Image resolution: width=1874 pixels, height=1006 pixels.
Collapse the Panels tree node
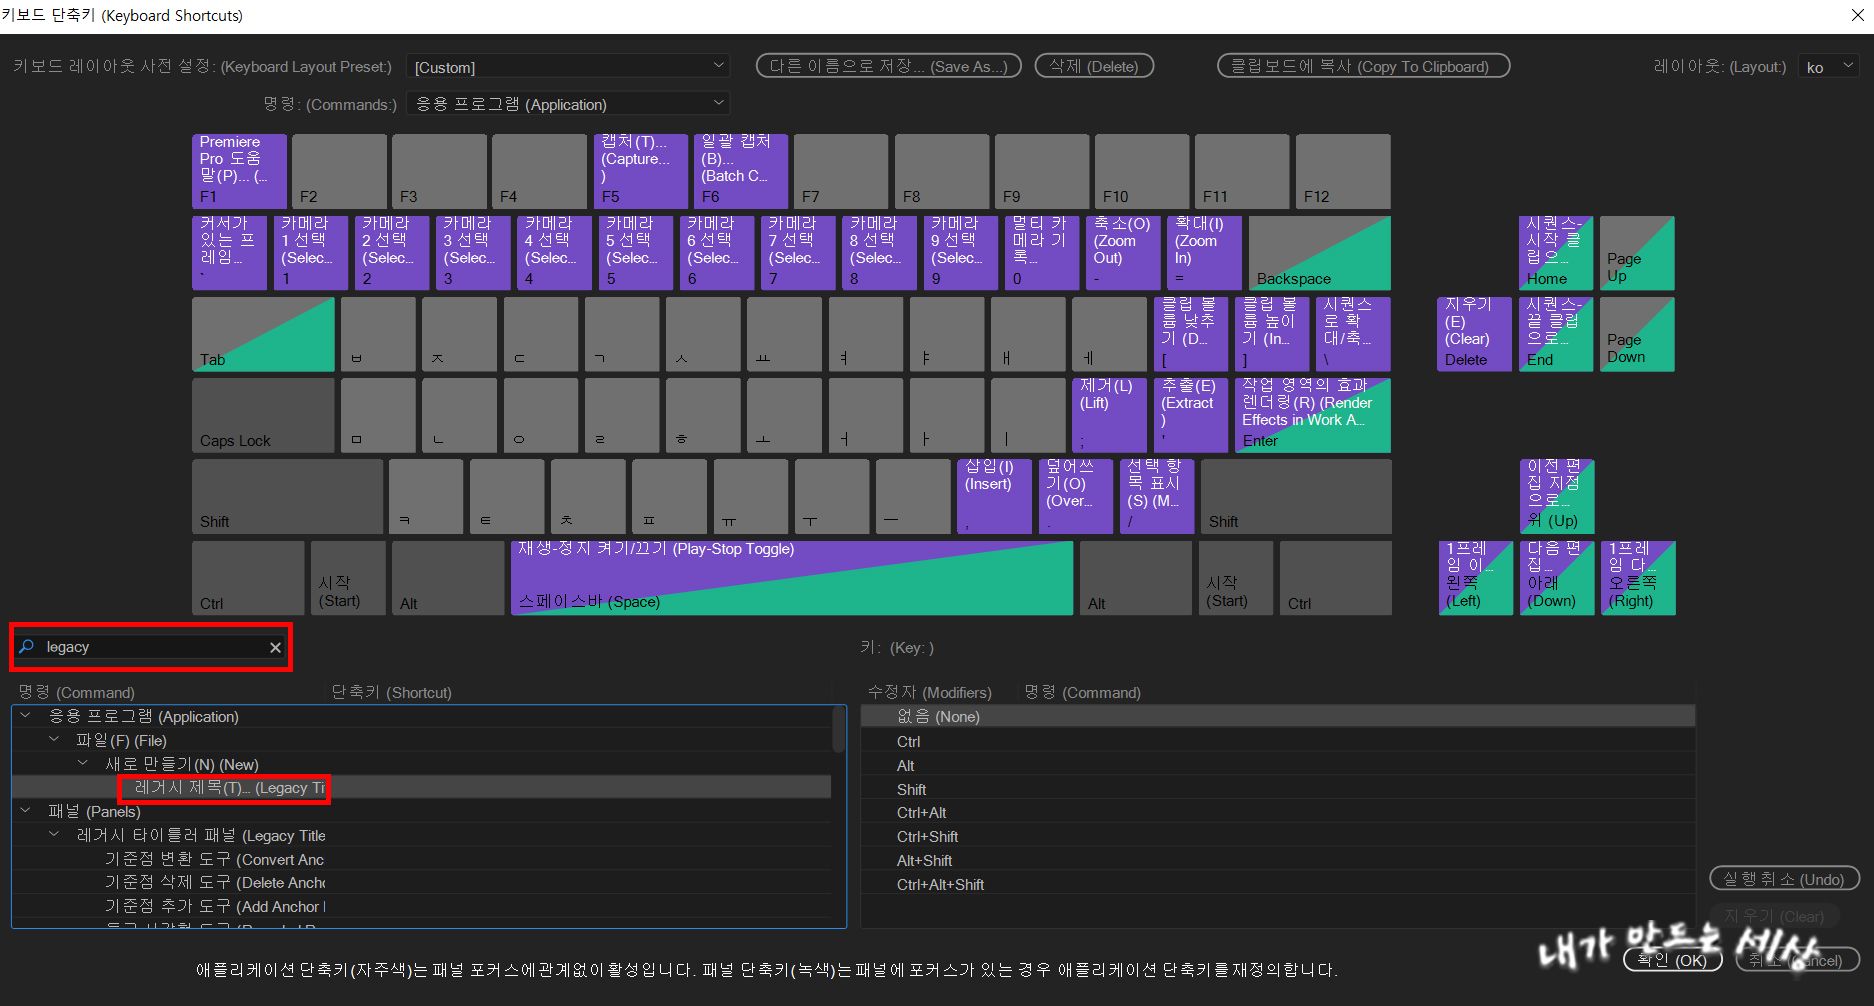(25, 811)
